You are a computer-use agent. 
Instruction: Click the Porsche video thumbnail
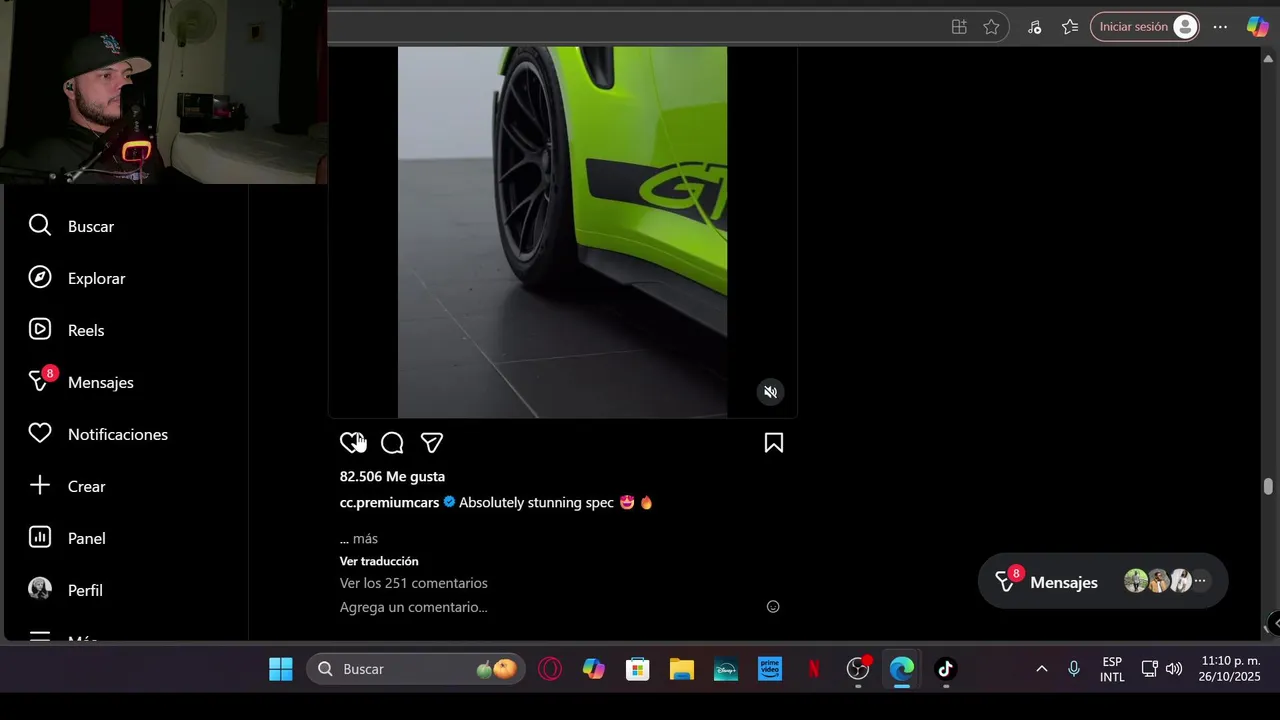pyautogui.click(x=562, y=232)
